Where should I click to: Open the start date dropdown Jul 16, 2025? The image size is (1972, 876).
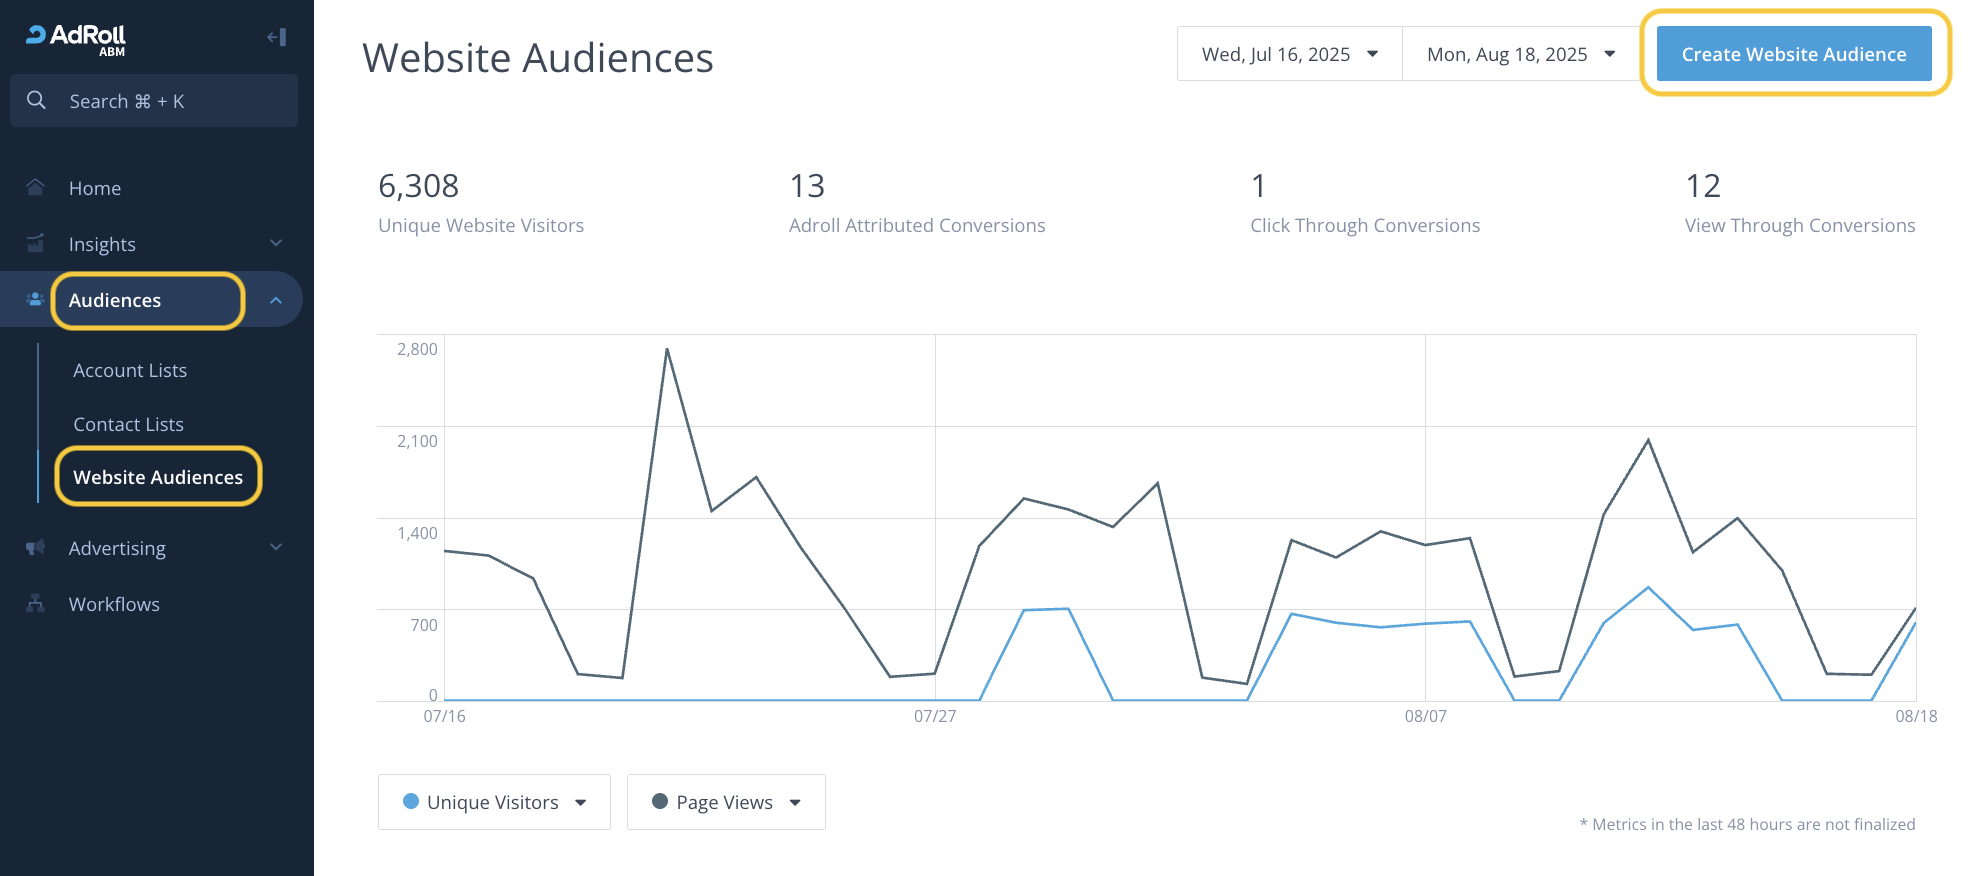1289,54
